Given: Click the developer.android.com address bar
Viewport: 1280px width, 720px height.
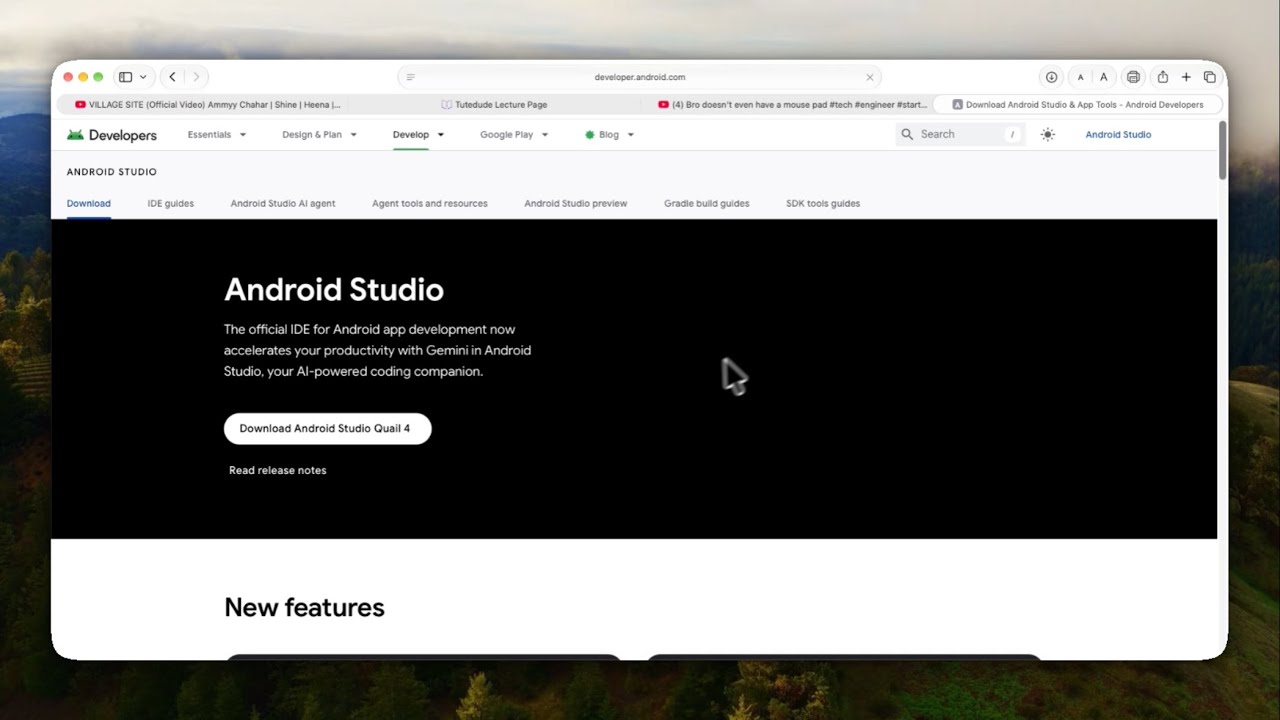Looking at the screenshot, I should tap(640, 77).
